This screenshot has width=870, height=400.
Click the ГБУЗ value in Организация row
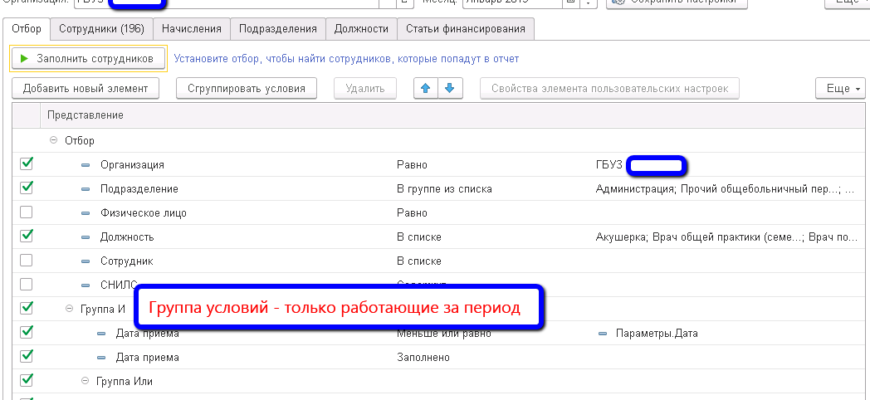pos(609,165)
